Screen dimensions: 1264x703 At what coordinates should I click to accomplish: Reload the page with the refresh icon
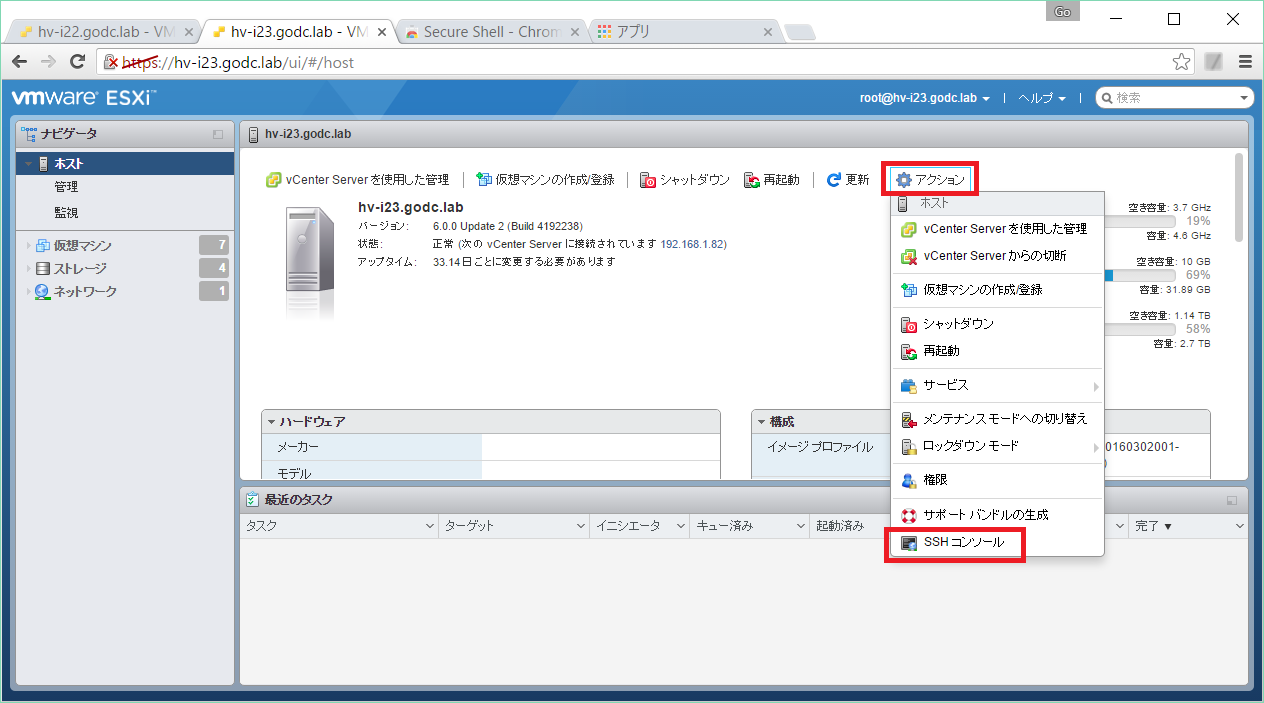tap(77, 62)
